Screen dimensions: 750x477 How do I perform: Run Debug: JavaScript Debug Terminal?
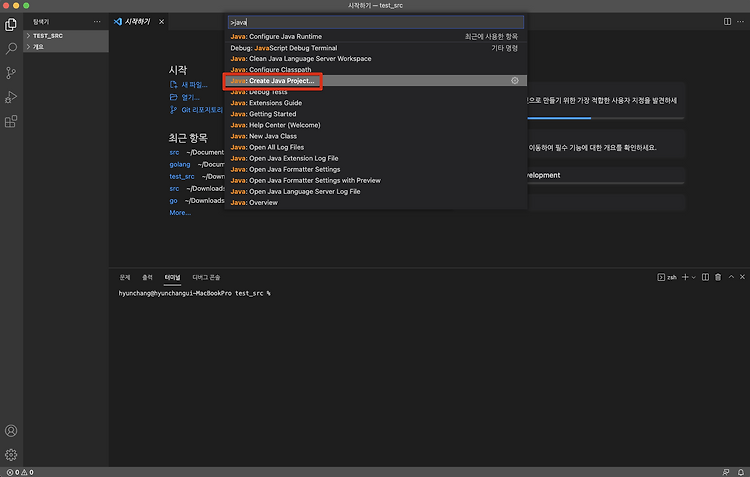pos(376,48)
